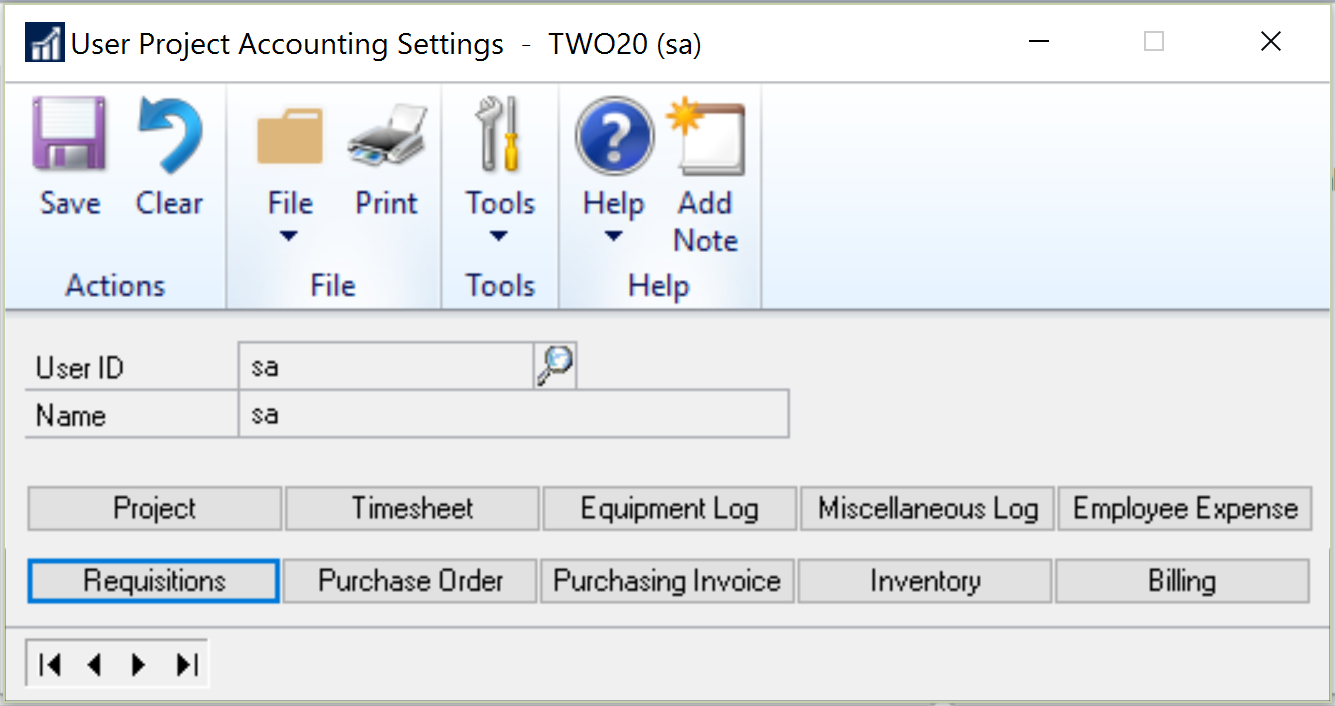Print using the printer icon
This screenshot has width=1335, height=706.
387,137
